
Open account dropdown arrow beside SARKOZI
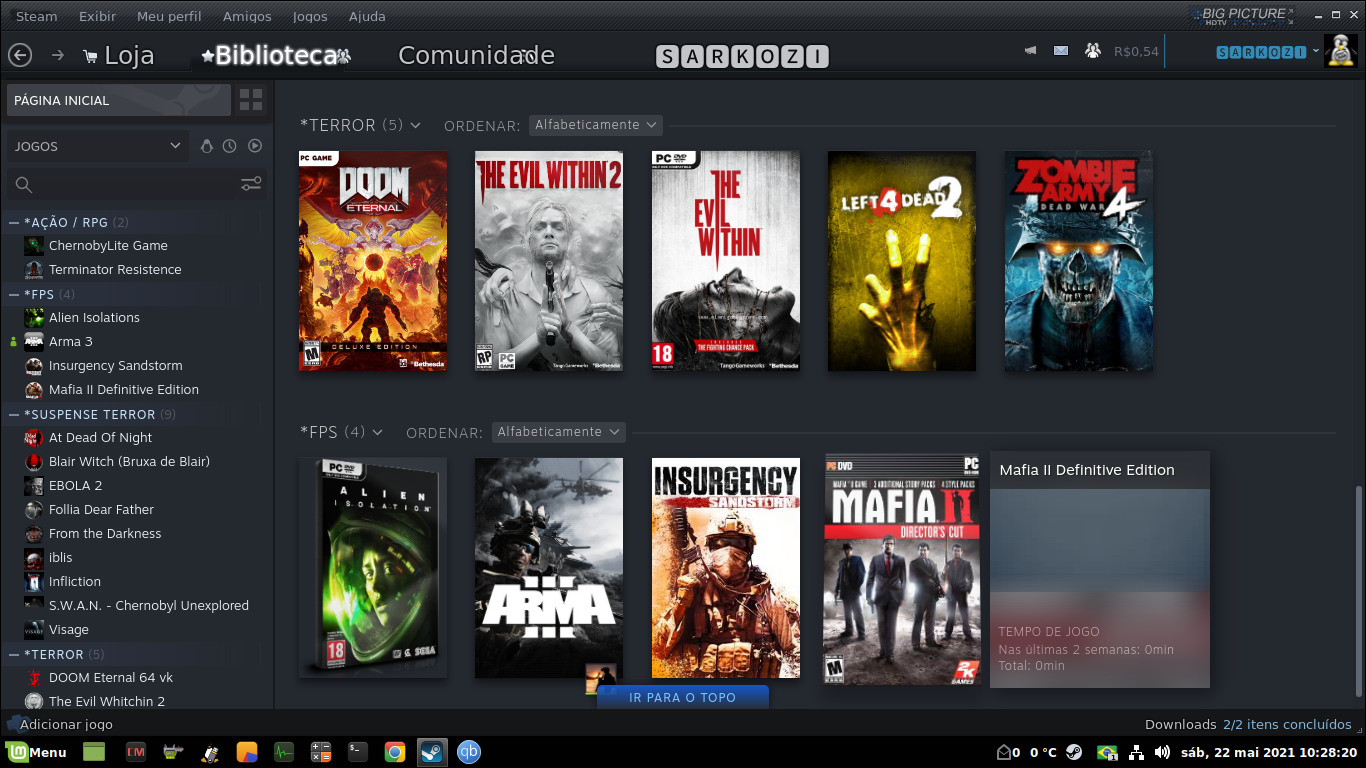[x=1315, y=52]
